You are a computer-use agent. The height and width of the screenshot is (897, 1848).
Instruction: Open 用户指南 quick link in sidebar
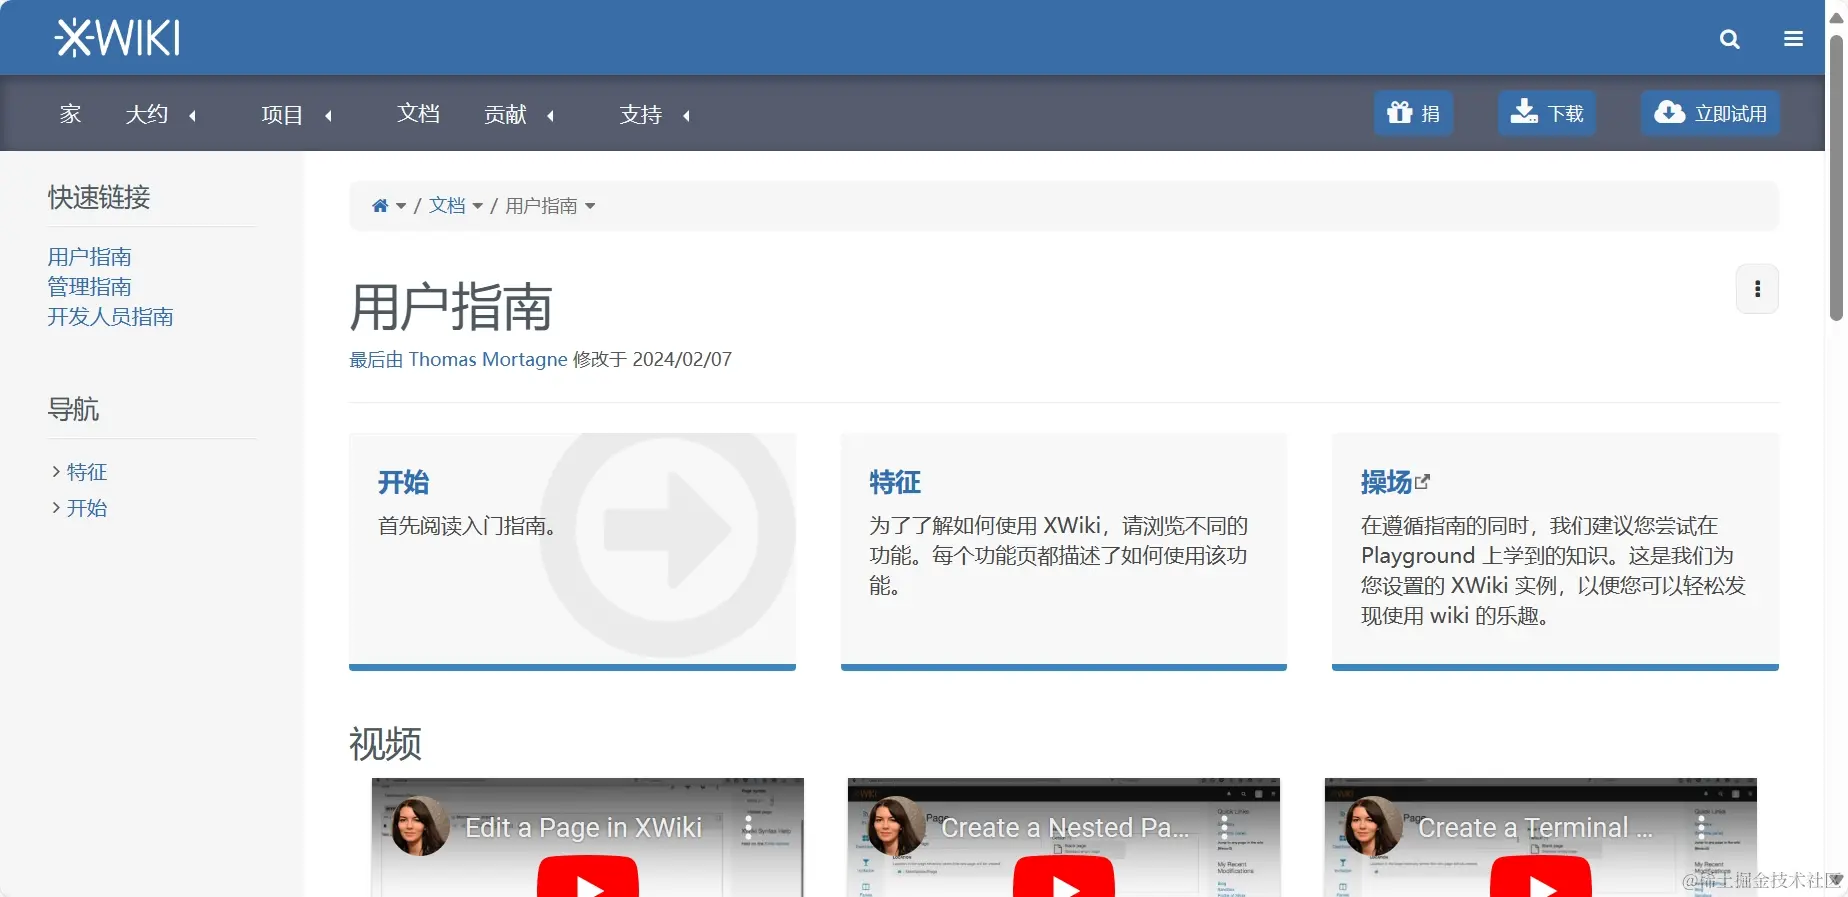(89, 257)
